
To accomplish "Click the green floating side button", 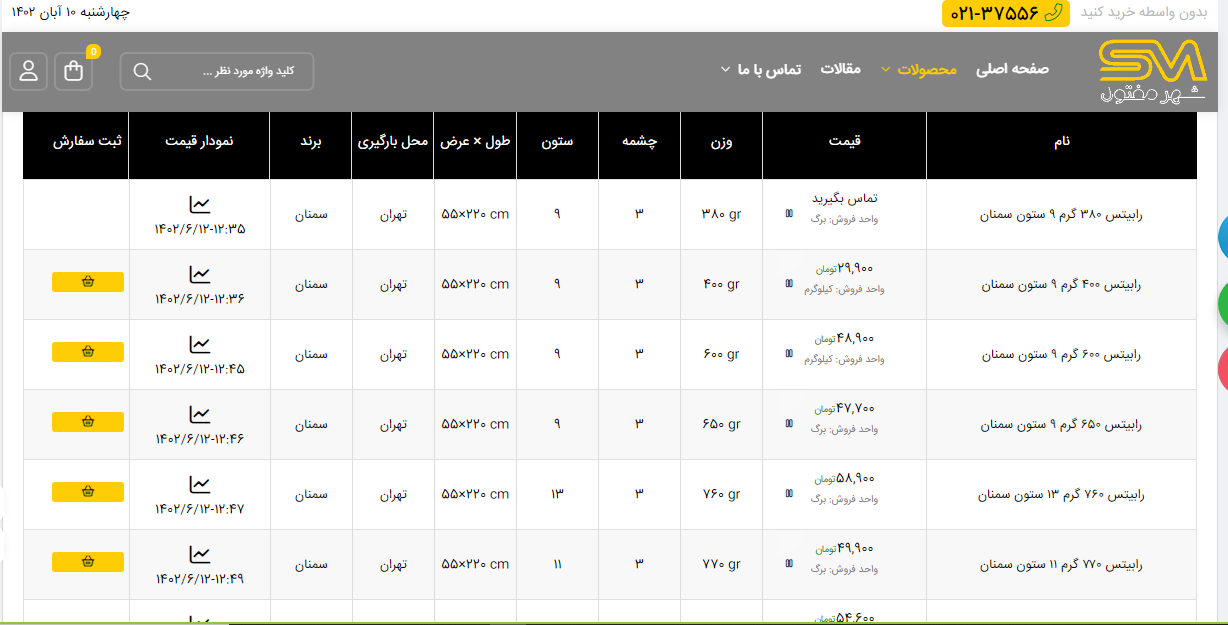I will (x=1221, y=304).
